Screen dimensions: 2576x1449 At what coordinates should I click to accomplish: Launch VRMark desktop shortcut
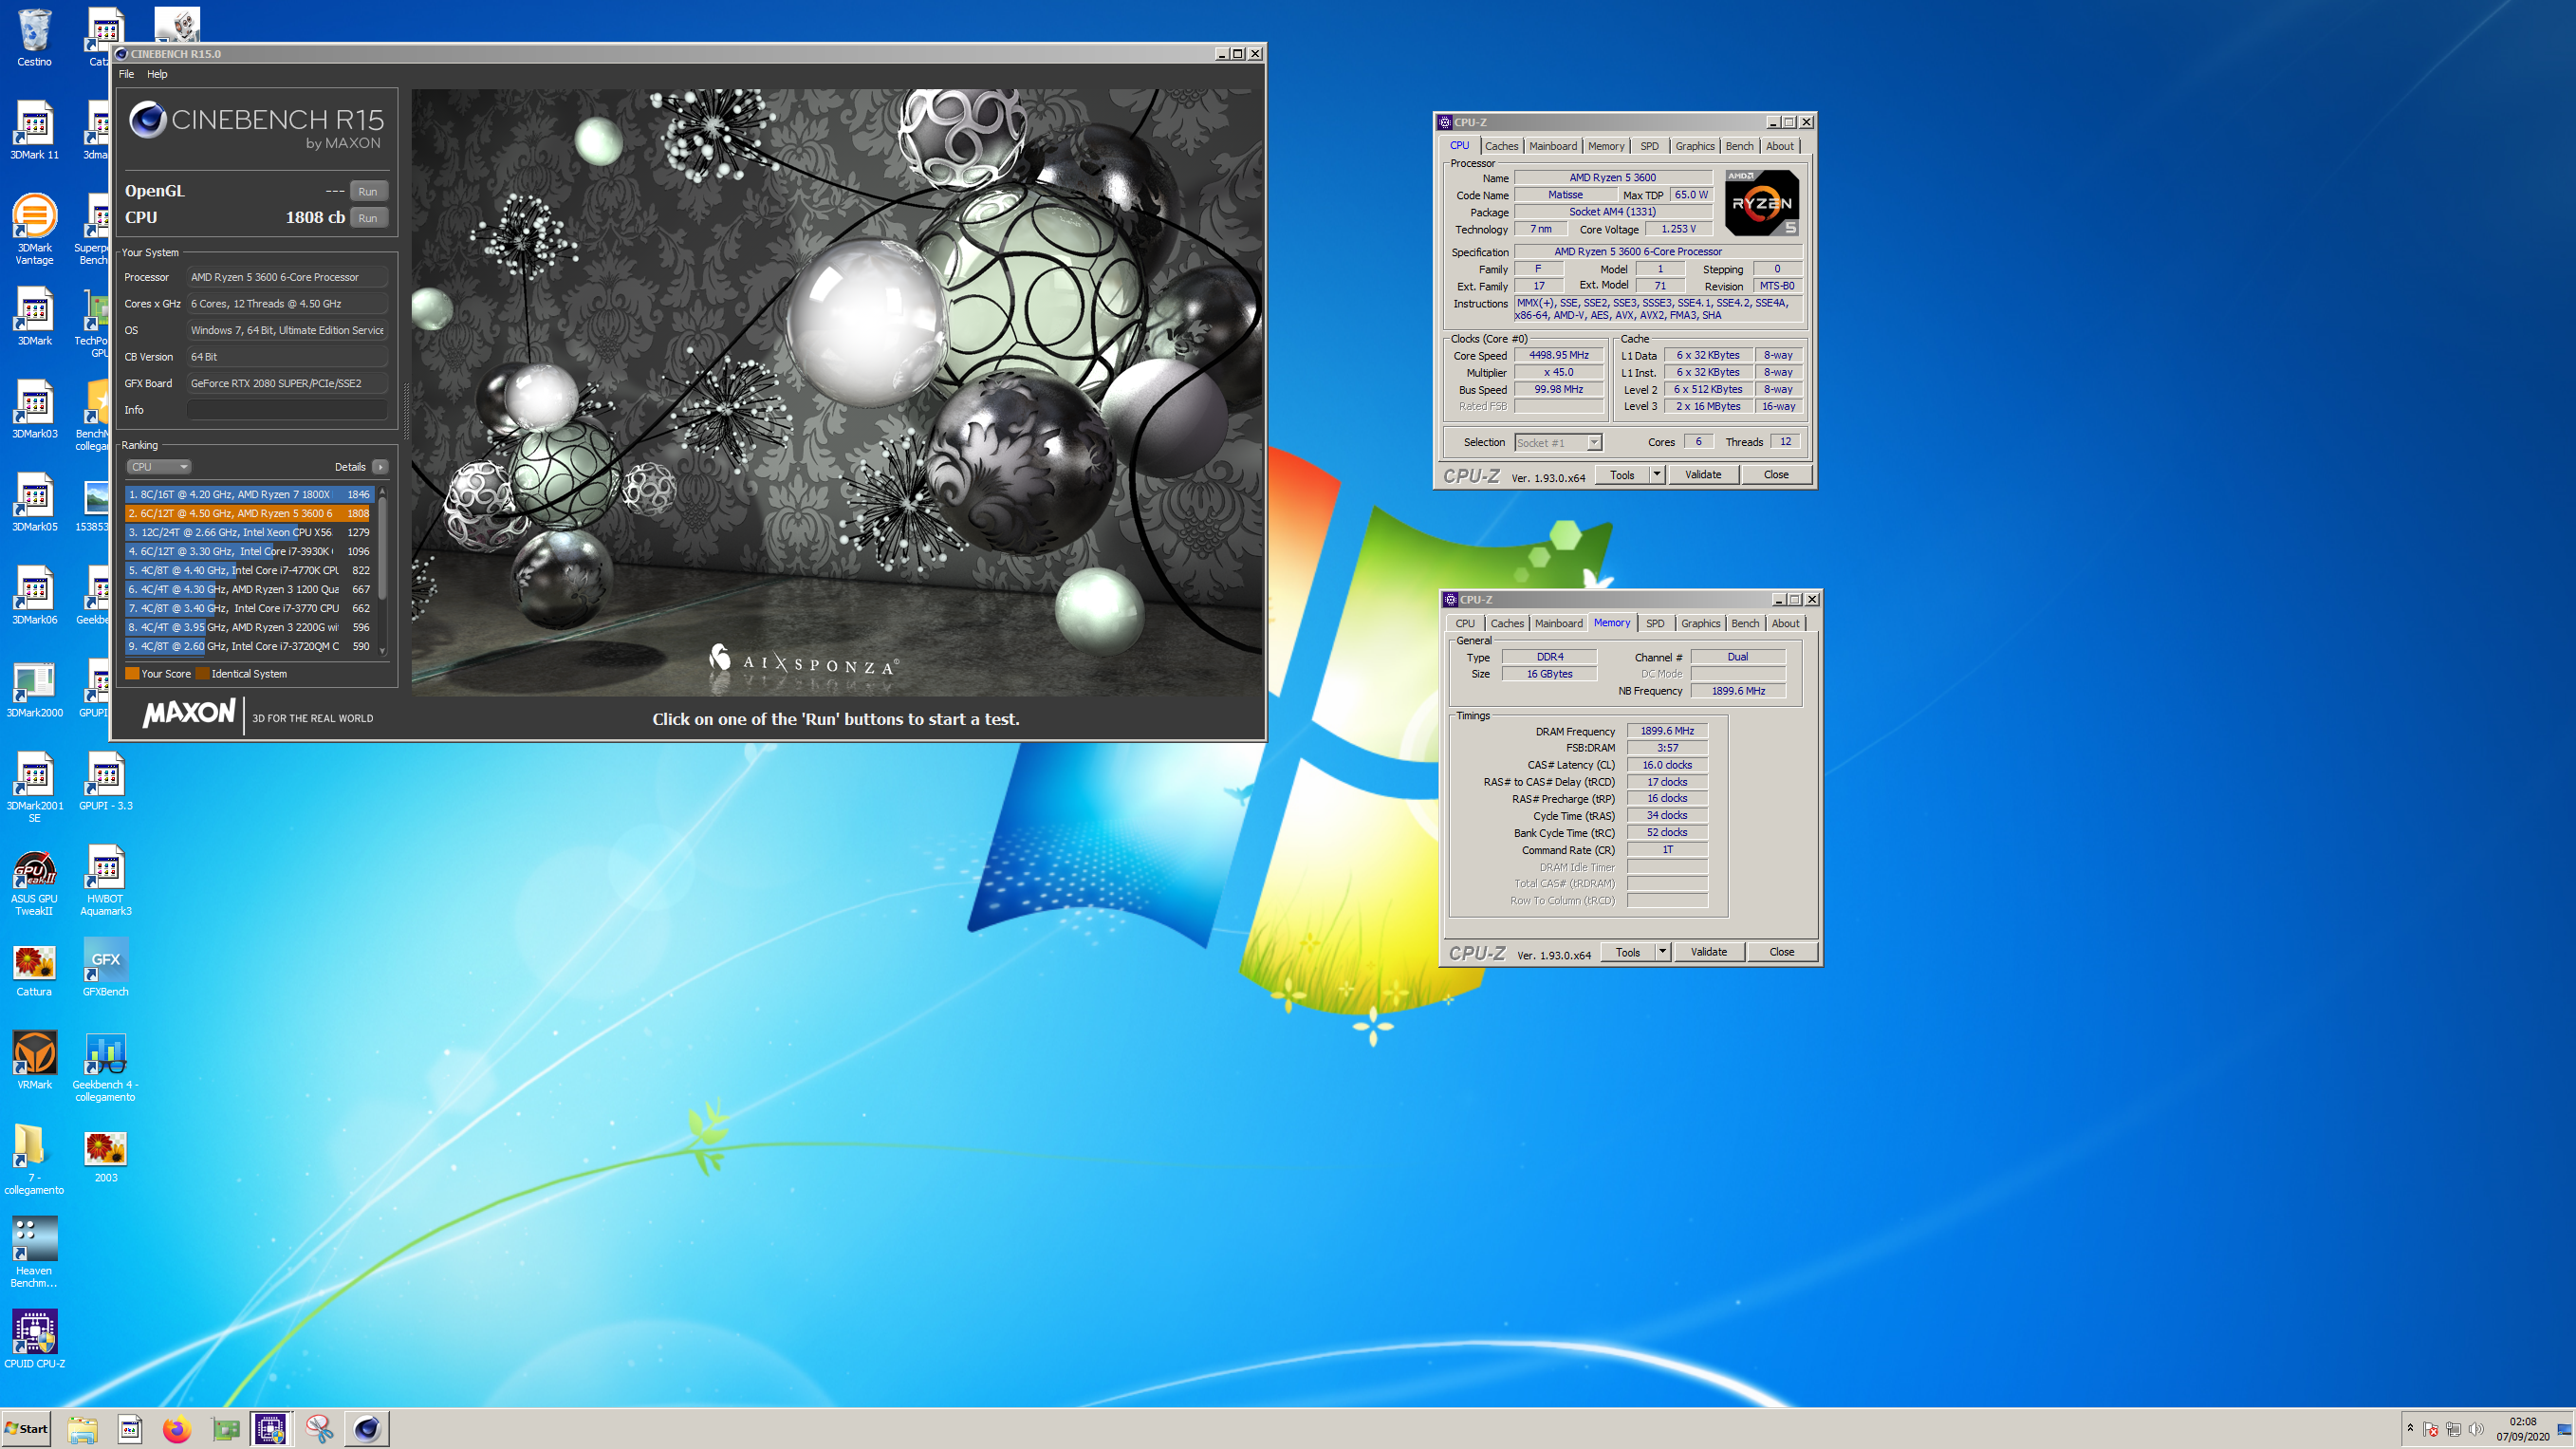pyautogui.click(x=34, y=1060)
